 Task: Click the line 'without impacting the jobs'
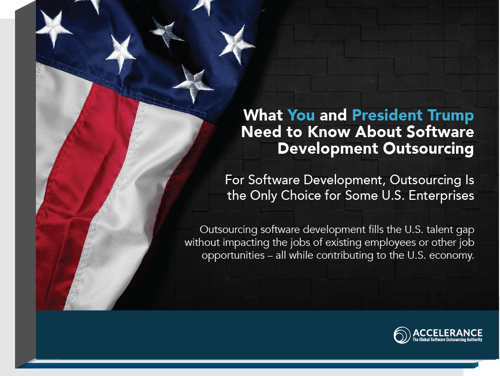[329, 242]
